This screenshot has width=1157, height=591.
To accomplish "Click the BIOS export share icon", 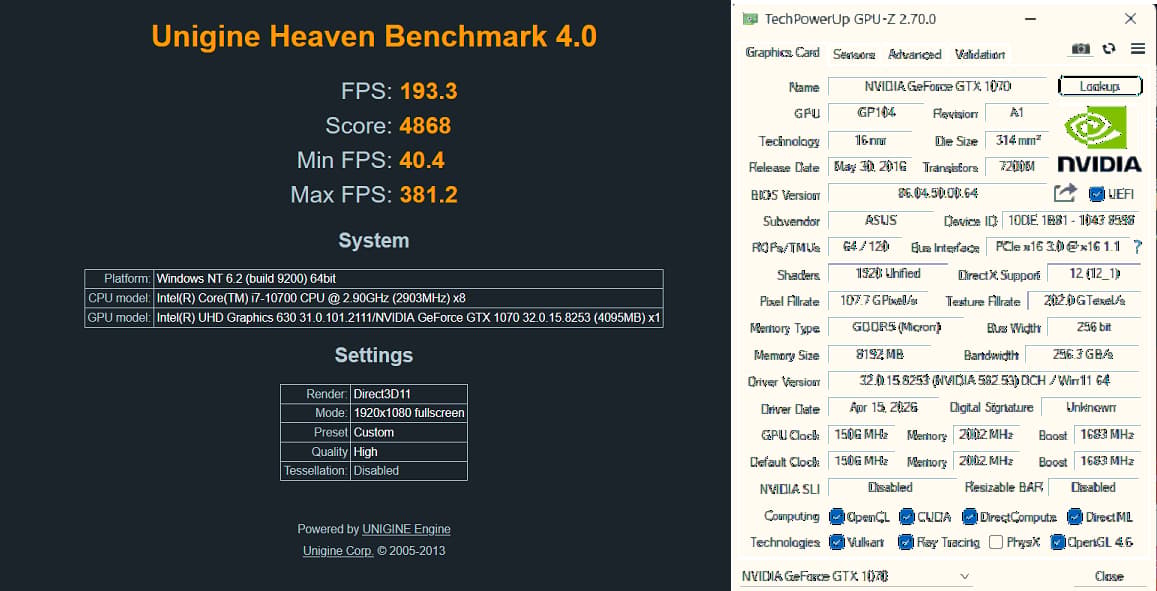I will tap(1065, 193).
